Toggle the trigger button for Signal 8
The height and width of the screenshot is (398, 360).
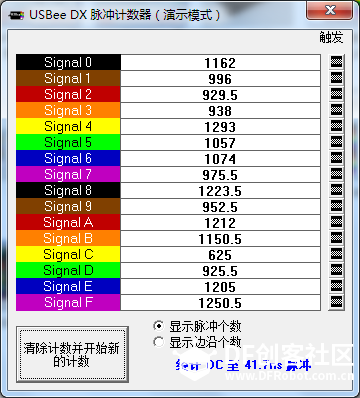pos(336,190)
